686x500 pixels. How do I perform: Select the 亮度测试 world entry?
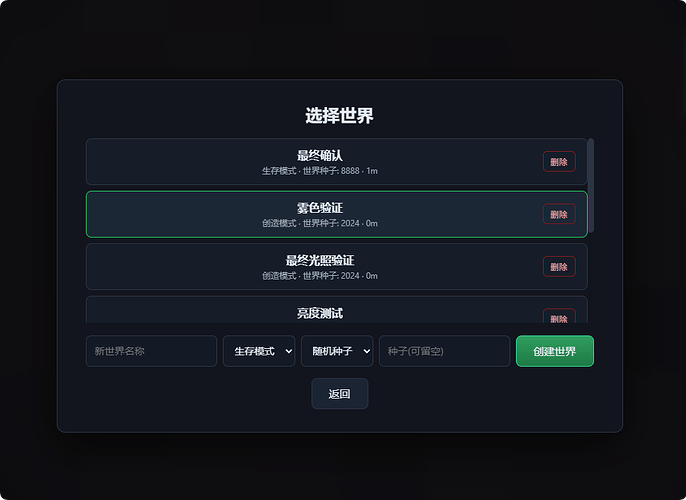pyautogui.click(x=336, y=310)
